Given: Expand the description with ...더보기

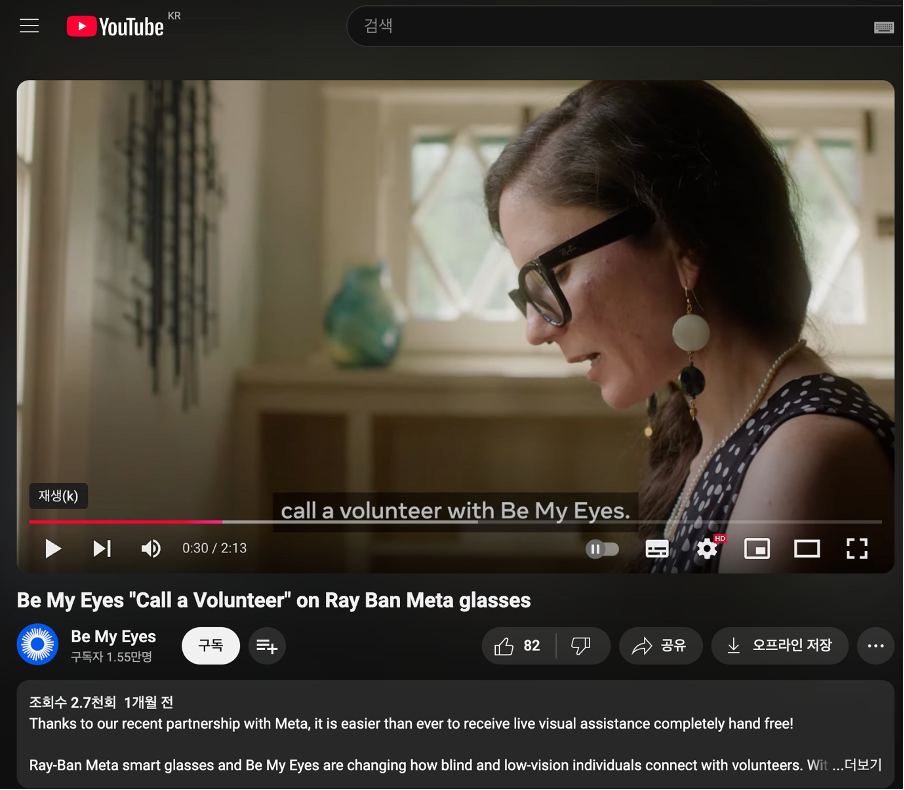Looking at the screenshot, I should tap(857, 765).
